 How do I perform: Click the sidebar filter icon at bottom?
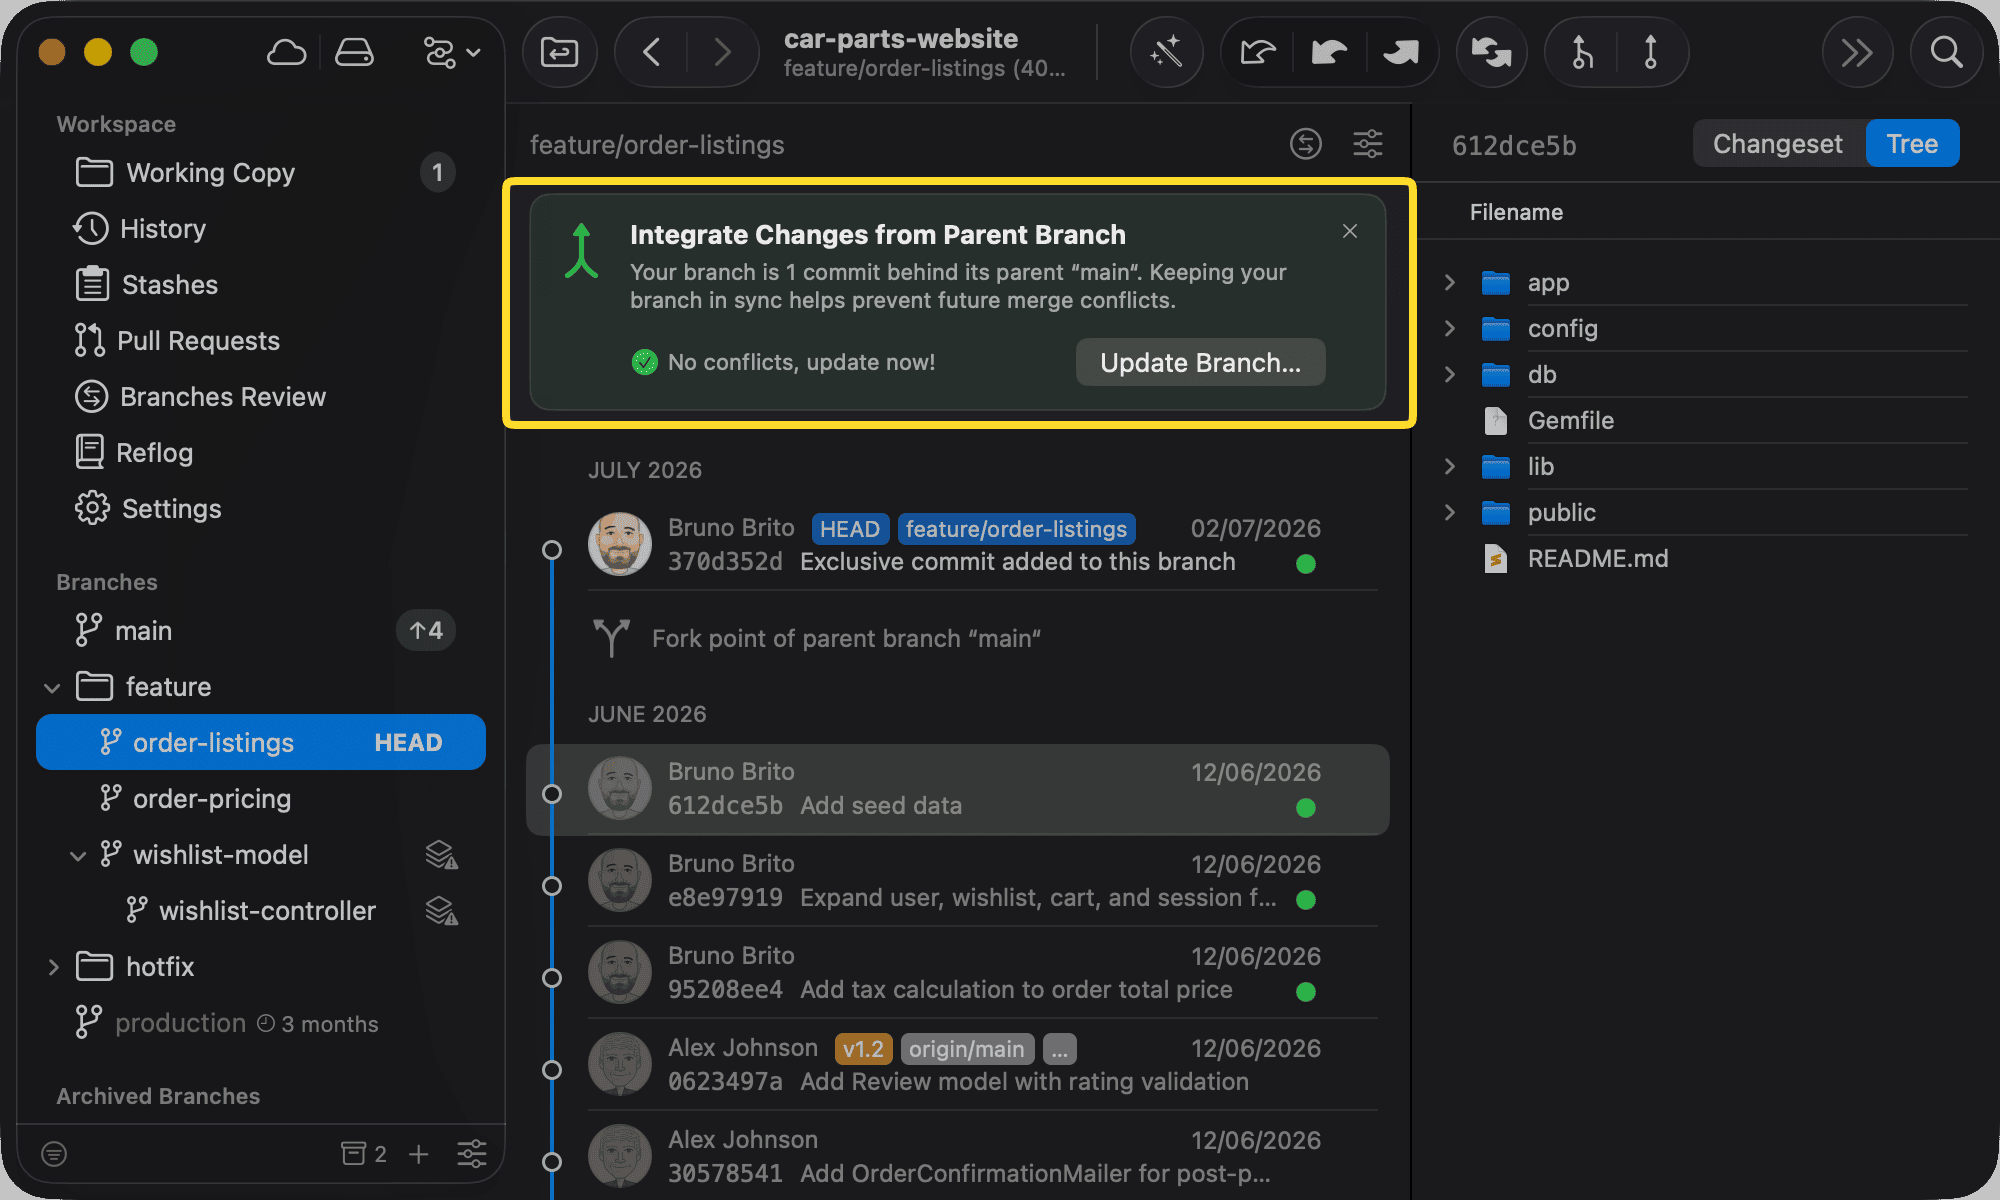(x=54, y=1154)
